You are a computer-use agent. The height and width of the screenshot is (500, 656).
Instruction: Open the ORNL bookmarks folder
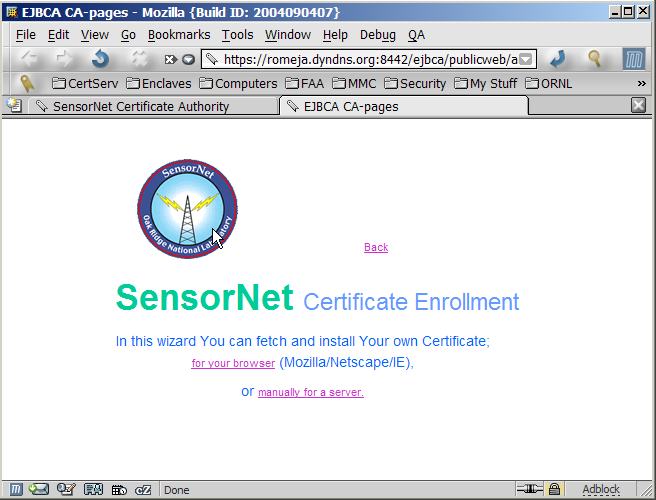[x=548, y=84]
